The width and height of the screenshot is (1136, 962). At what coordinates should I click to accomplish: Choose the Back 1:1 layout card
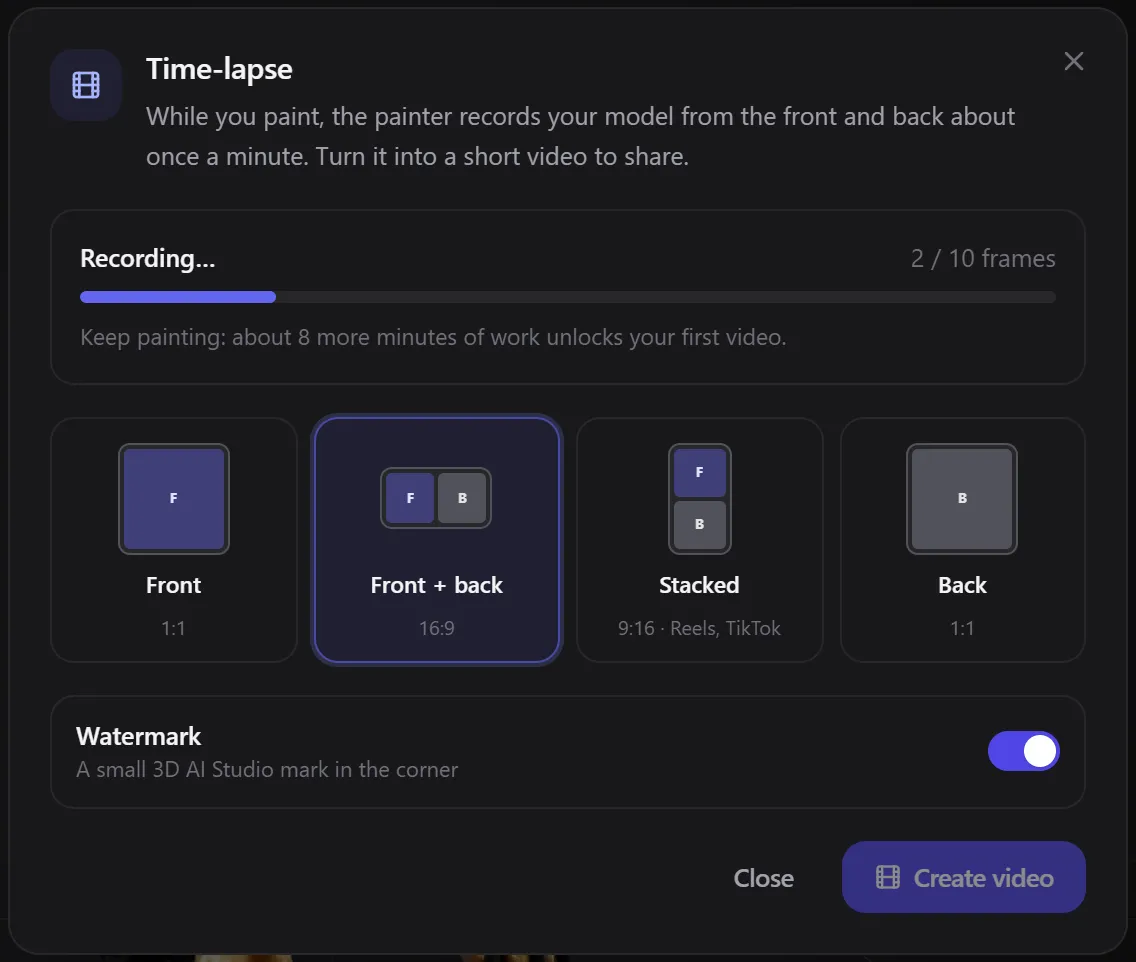coord(962,540)
